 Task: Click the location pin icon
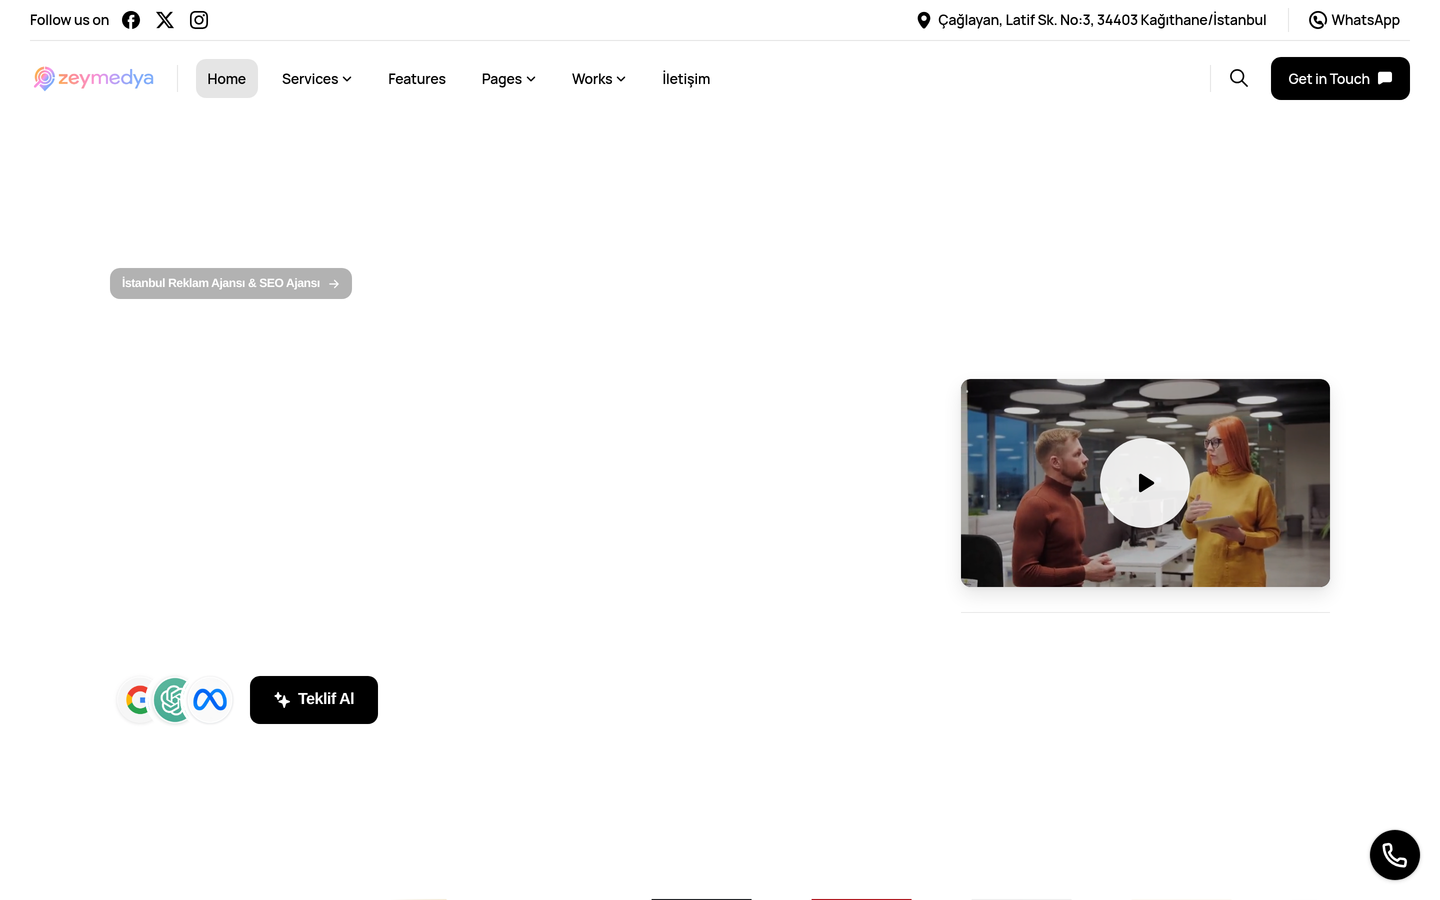pos(924,20)
